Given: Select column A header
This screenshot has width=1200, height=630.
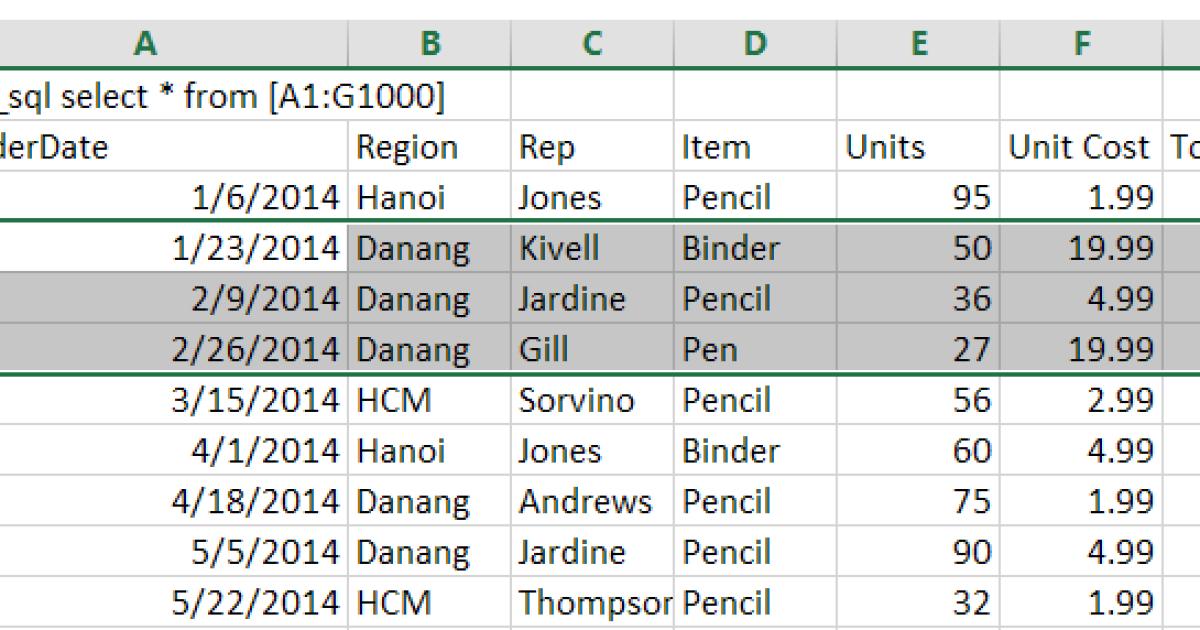Looking at the screenshot, I should click(147, 43).
